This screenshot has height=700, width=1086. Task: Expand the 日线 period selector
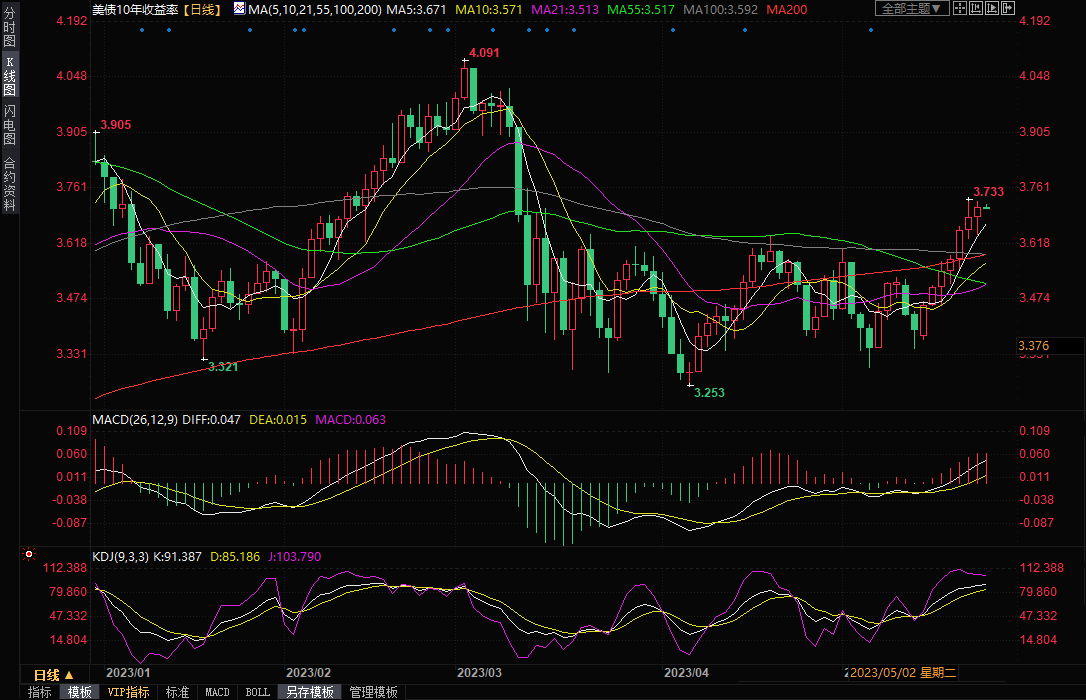point(54,675)
